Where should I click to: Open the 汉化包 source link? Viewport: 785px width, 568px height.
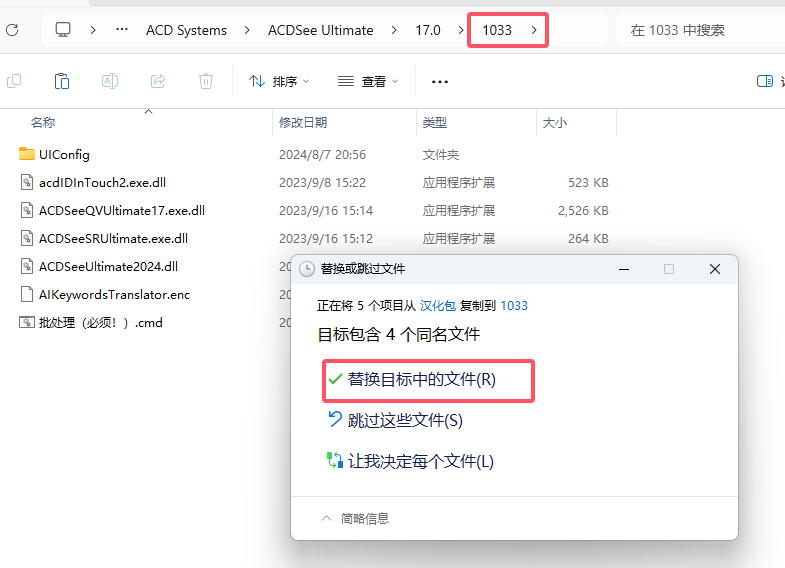pos(438,306)
